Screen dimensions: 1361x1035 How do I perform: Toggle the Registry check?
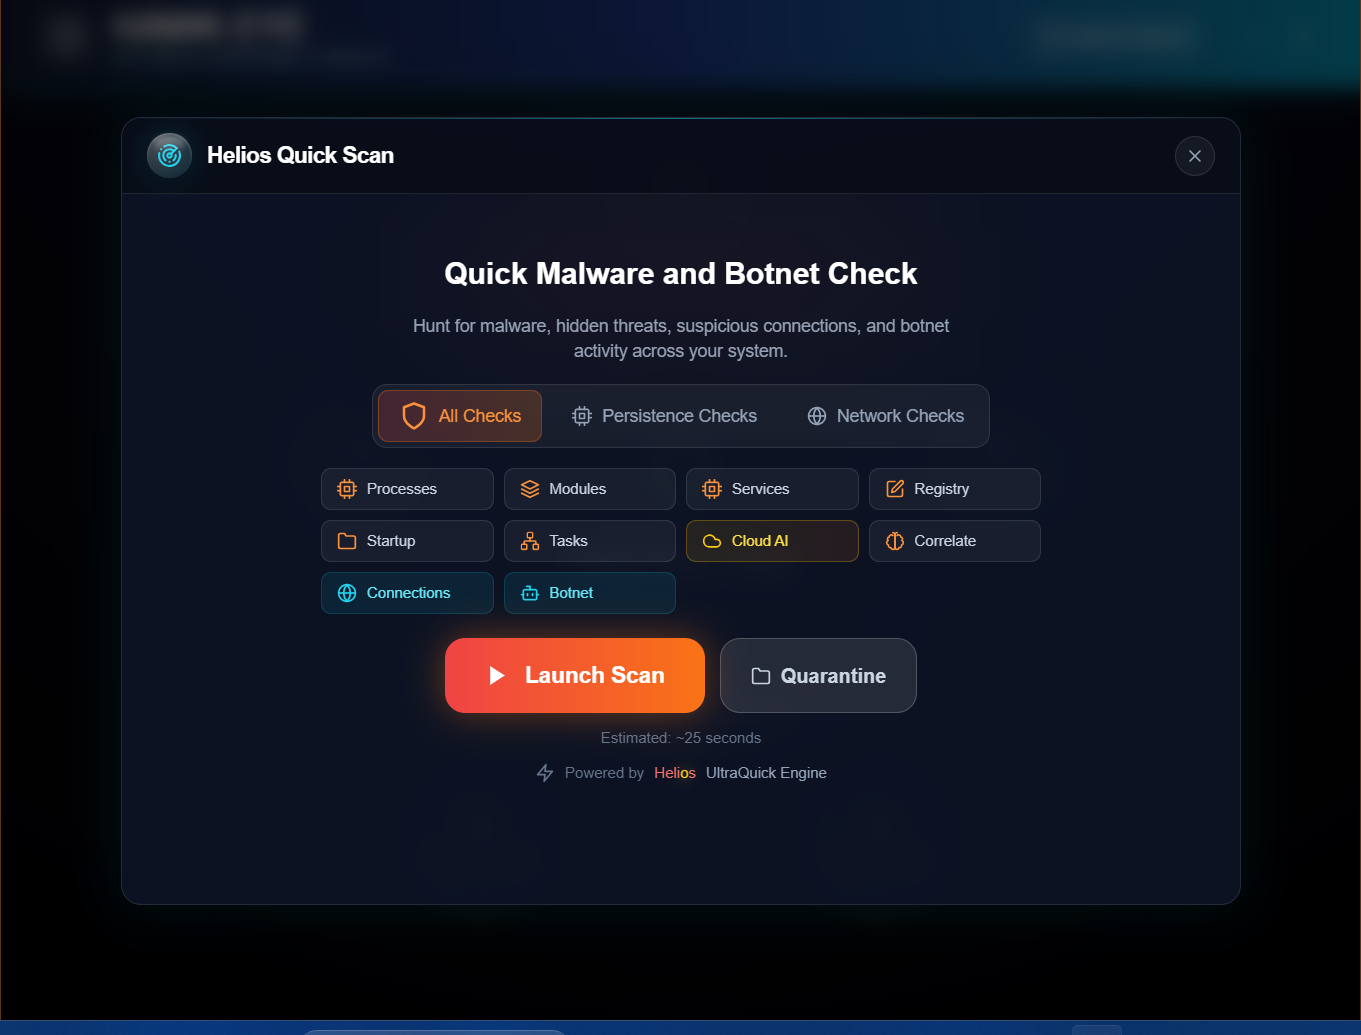955,489
